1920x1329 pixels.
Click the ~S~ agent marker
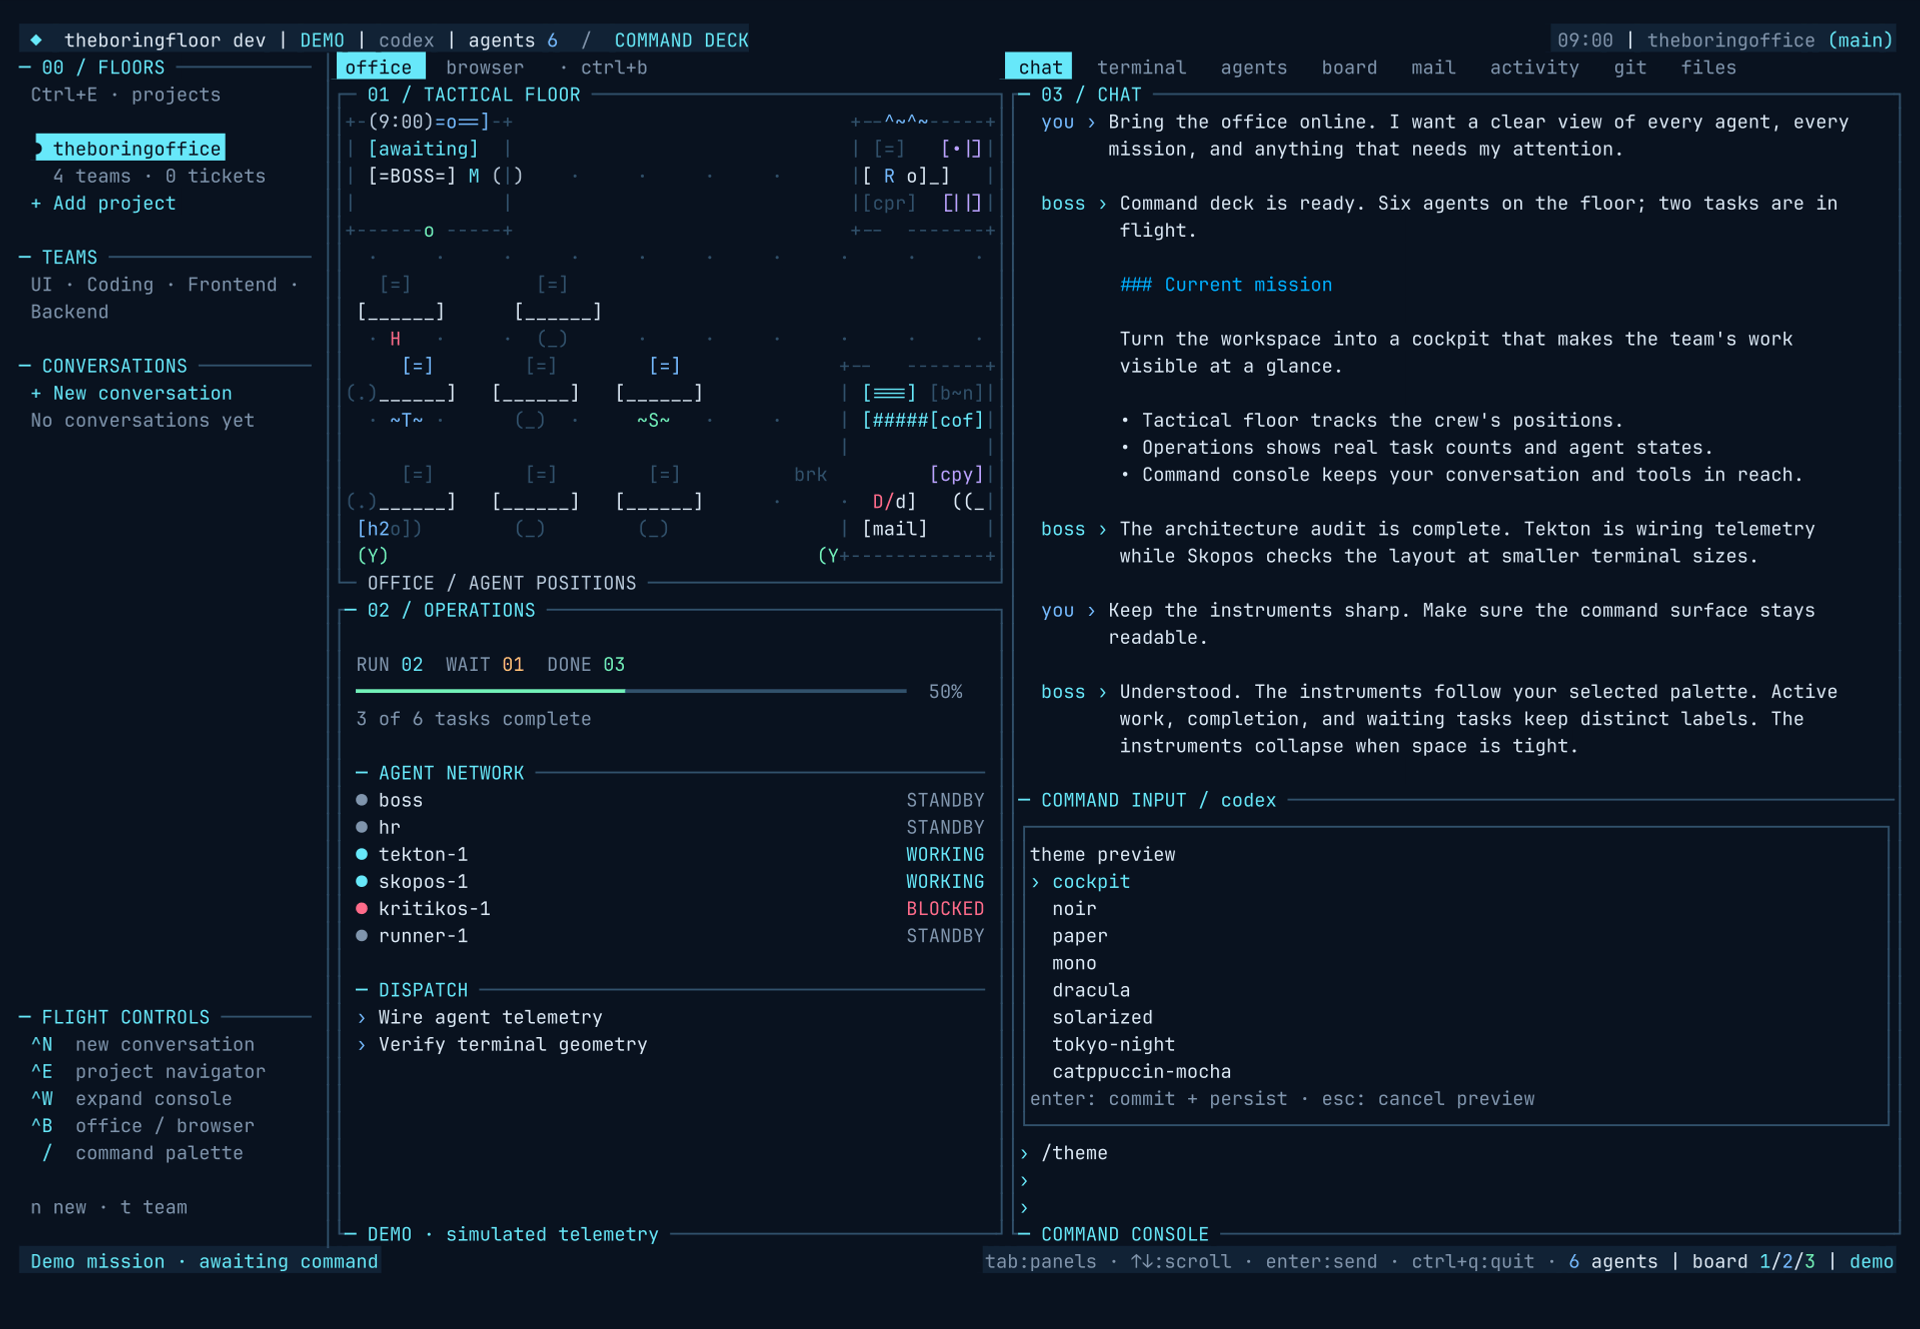point(653,420)
